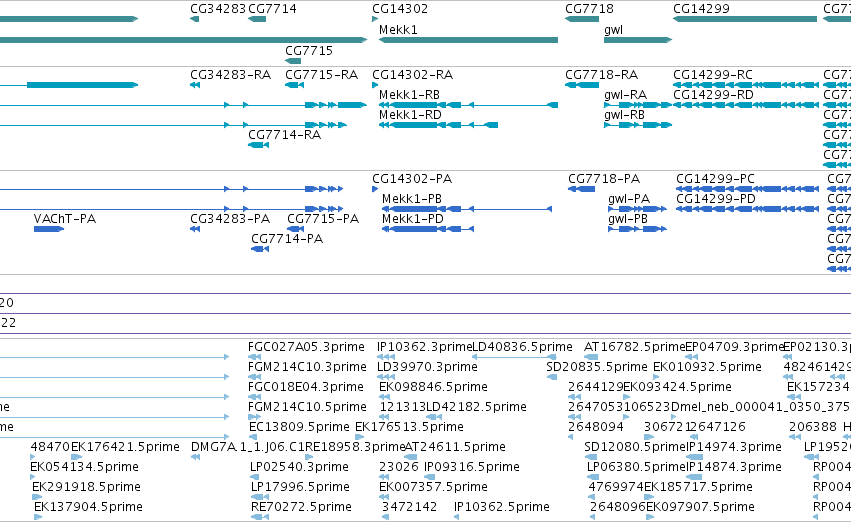Click protein CG7714-PA
This screenshot has height=522, width=851.
pyautogui.click(x=287, y=239)
